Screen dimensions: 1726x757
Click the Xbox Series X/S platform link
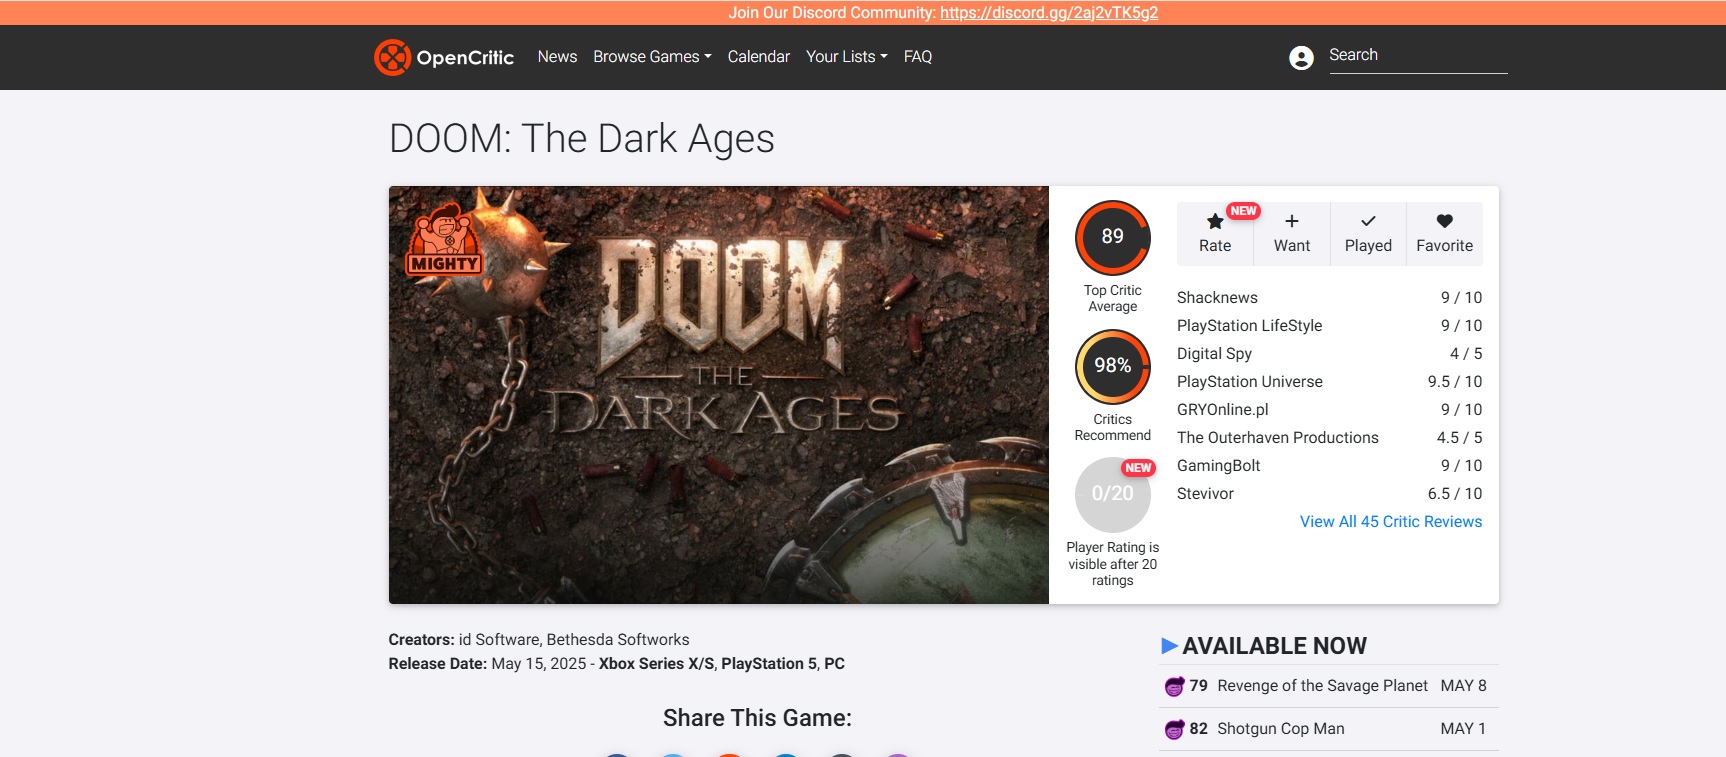[x=656, y=664]
